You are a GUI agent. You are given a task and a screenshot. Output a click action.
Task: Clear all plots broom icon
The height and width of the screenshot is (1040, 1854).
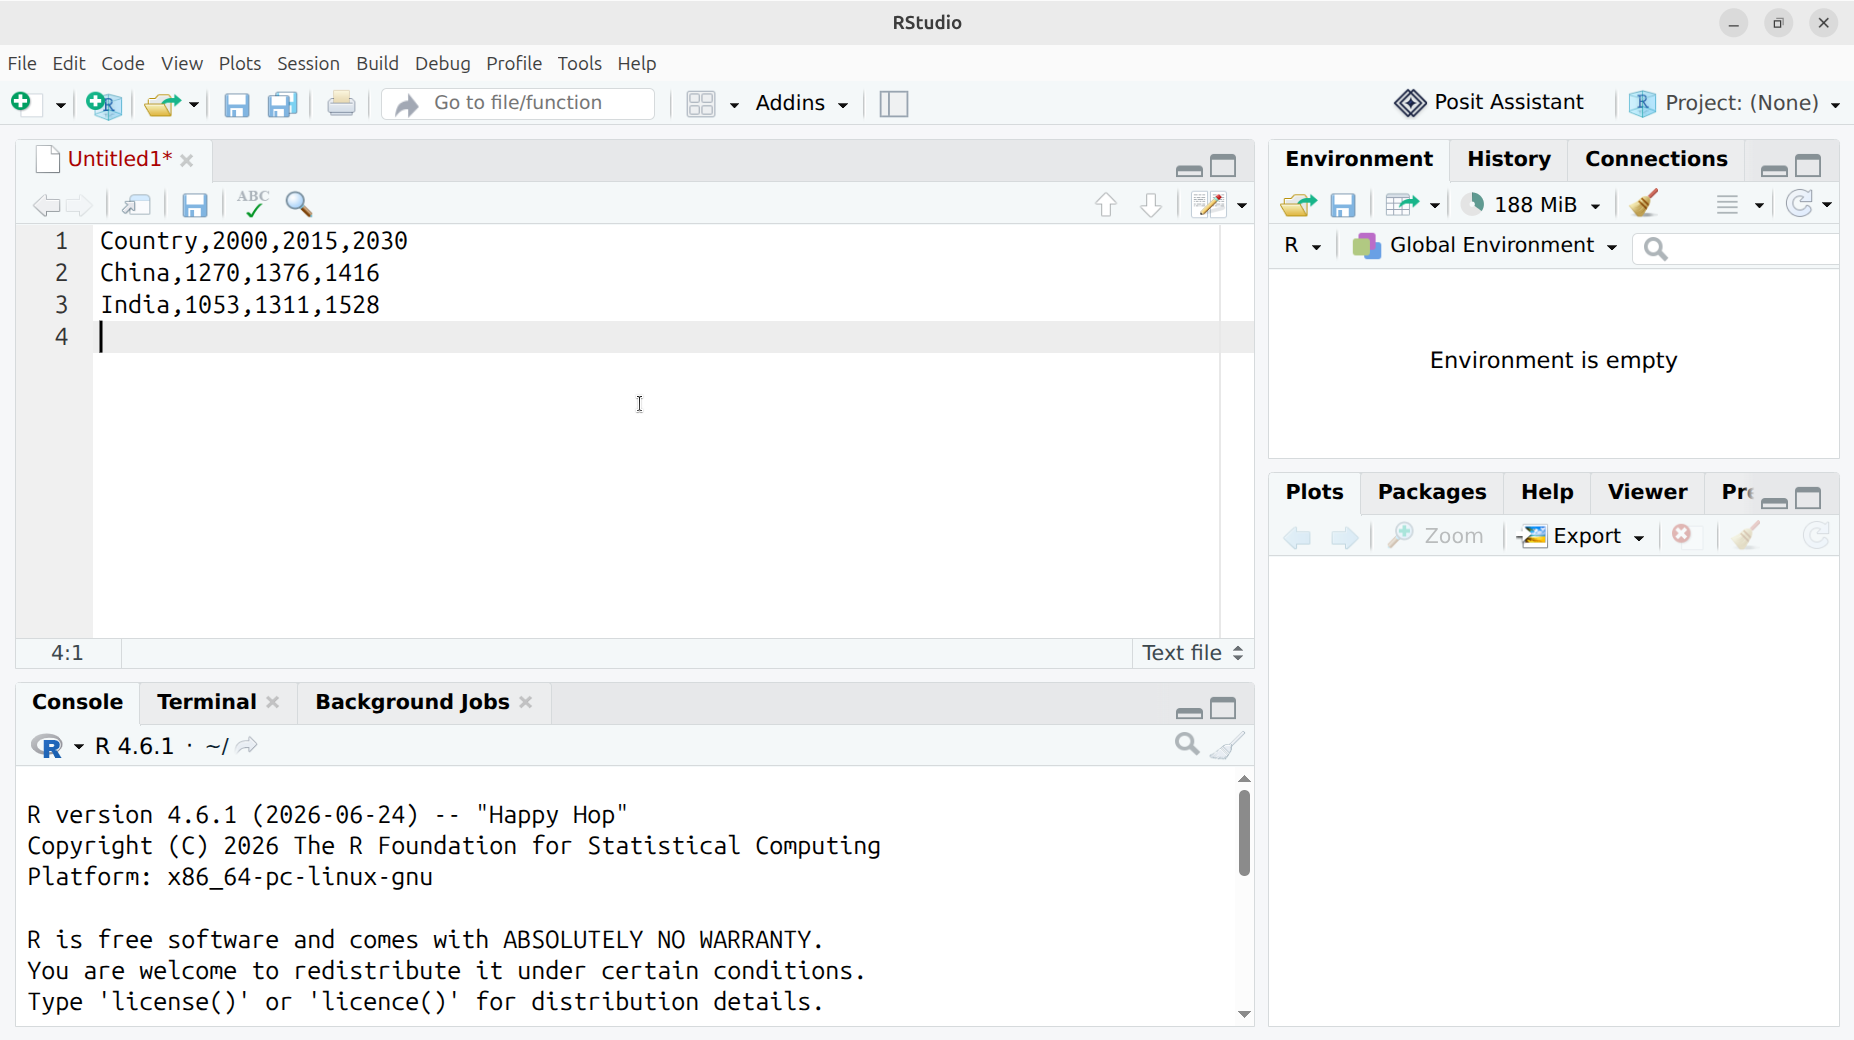1747,536
